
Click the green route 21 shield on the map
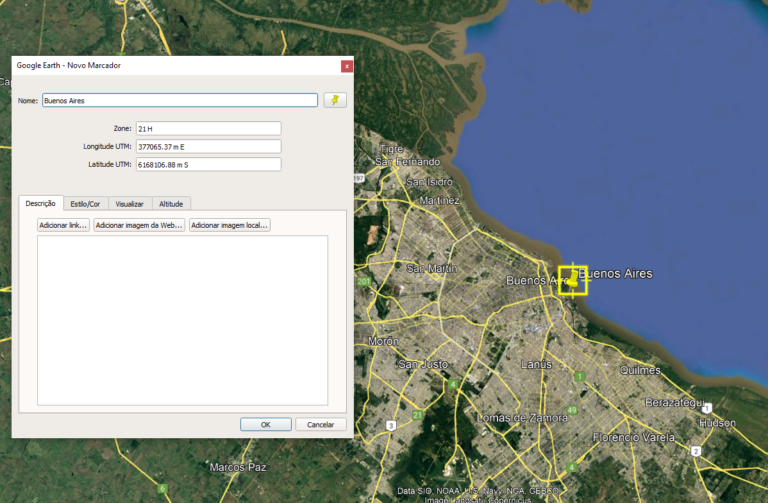click(x=417, y=414)
